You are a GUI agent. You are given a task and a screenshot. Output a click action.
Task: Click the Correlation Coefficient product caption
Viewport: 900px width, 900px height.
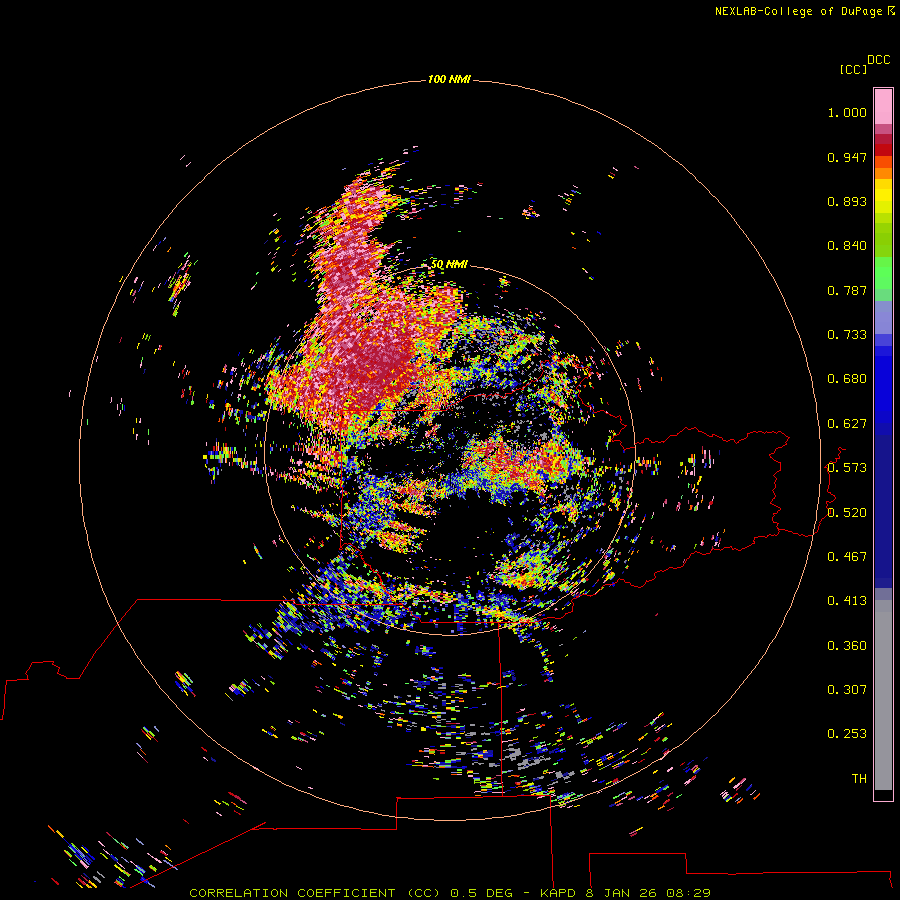coord(449,893)
